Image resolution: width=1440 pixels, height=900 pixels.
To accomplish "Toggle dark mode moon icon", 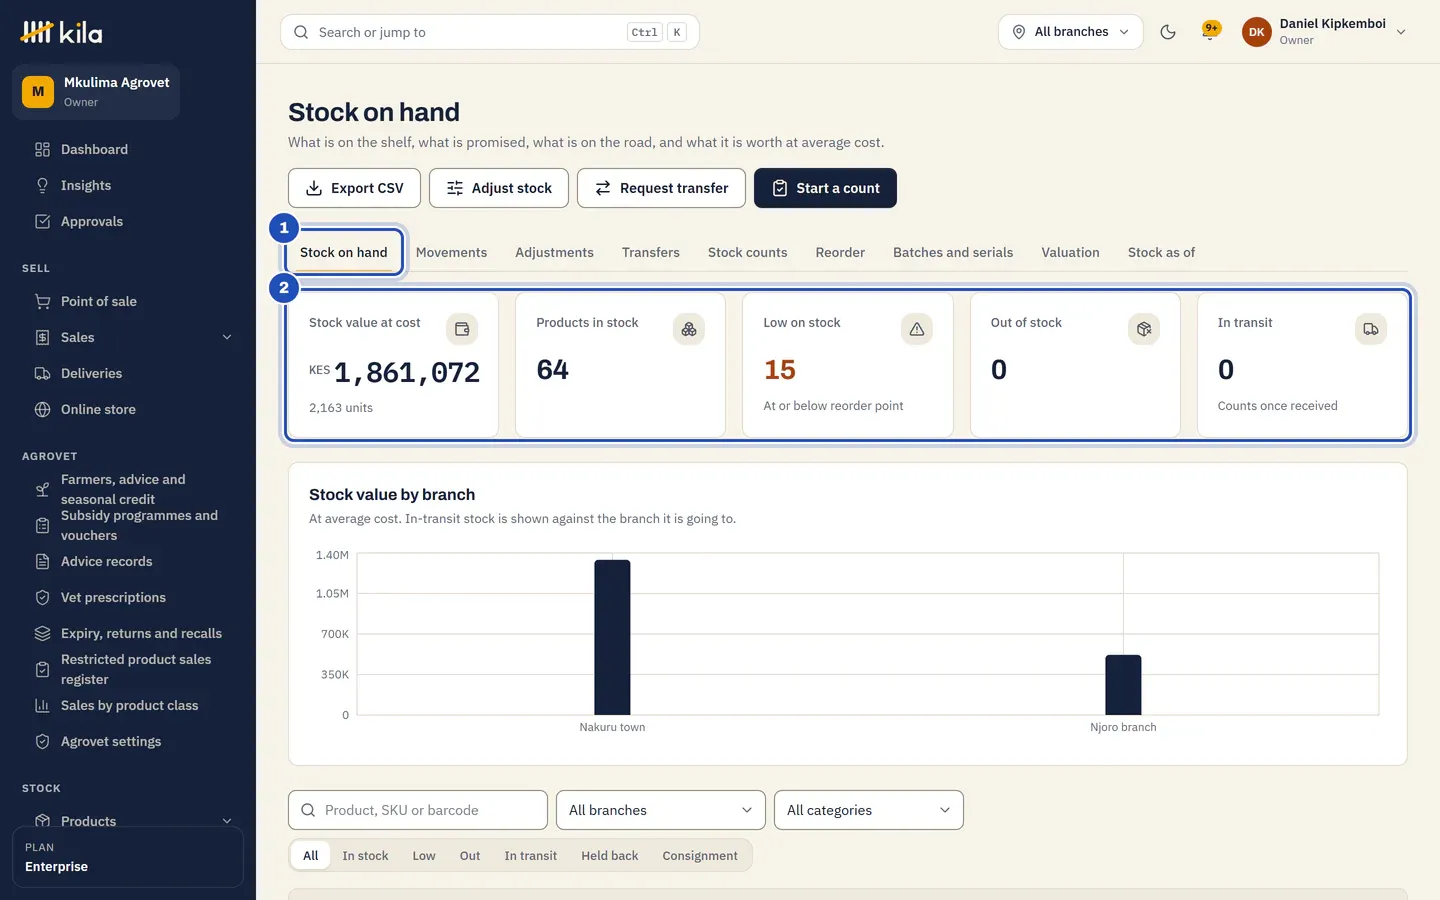I will point(1167,32).
